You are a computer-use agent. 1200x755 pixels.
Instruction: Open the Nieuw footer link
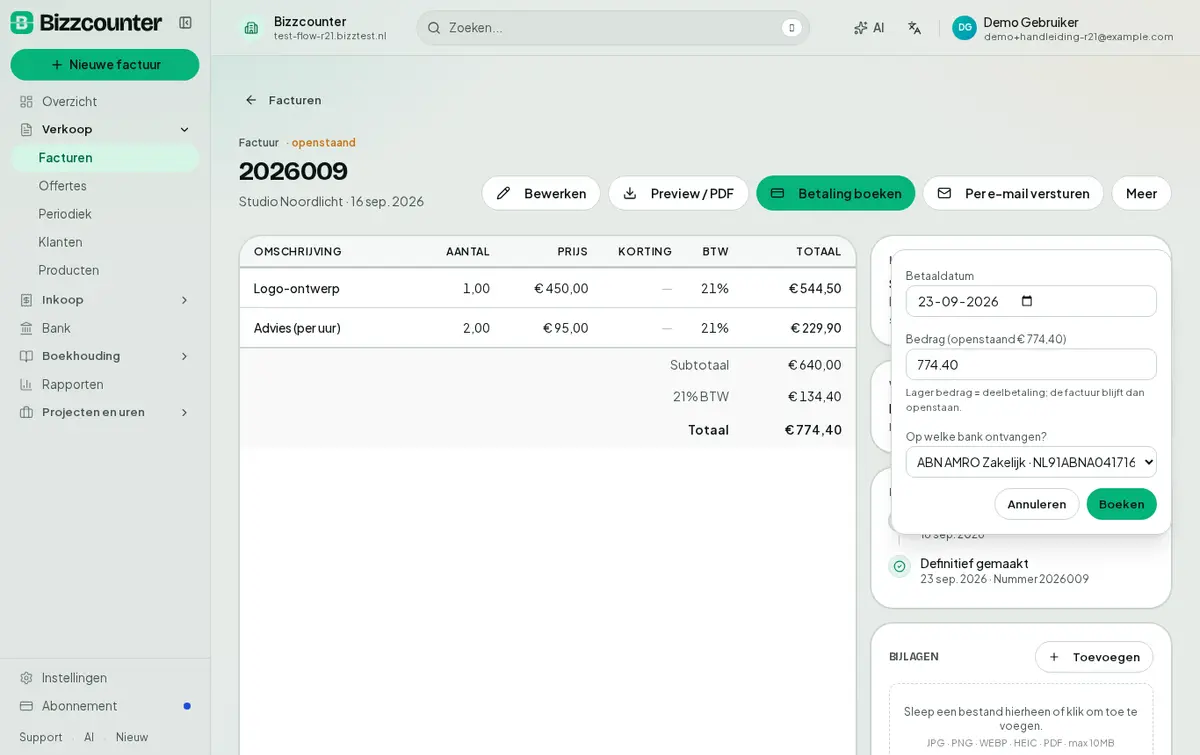[132, 737]
